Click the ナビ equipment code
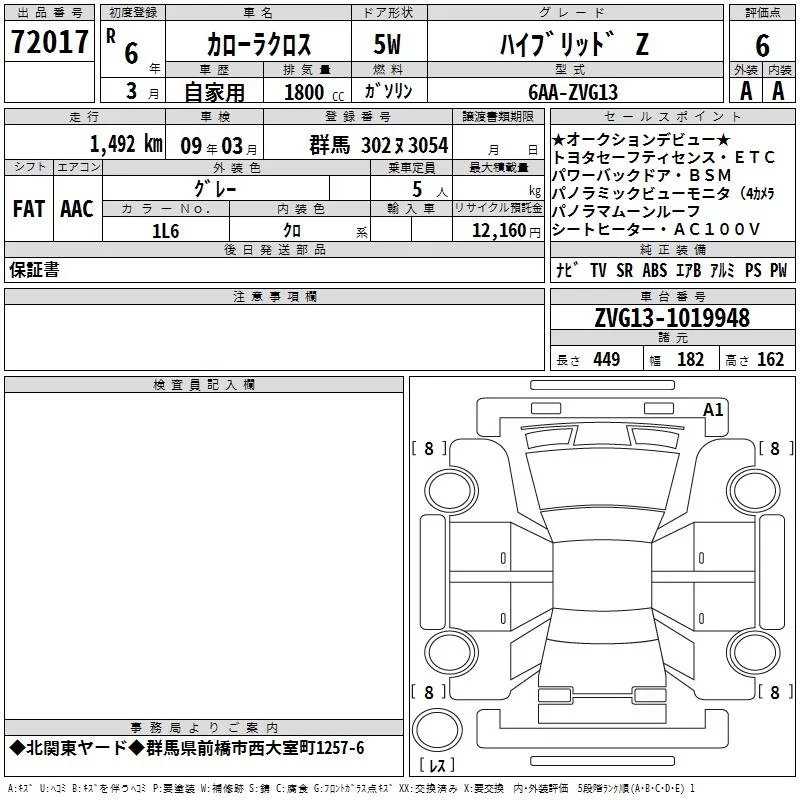This screenshot has height=800, width=800. [567, 270]
